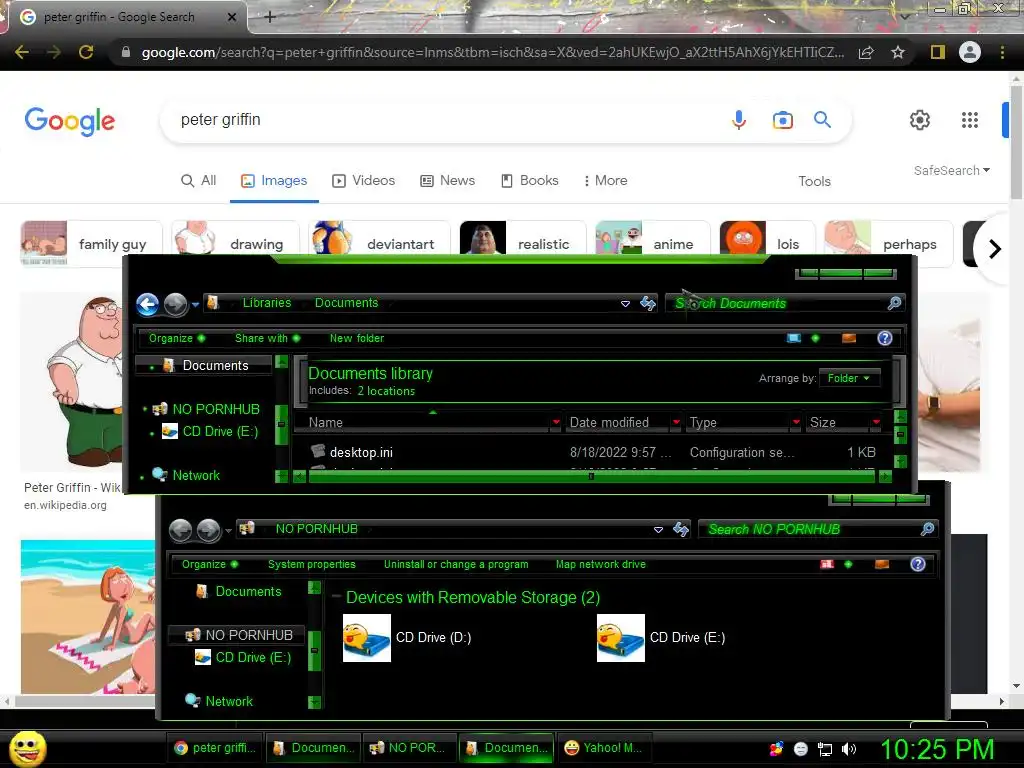This screenshot has width=1024, height=768.
Task: Switch to Videos tab
Action: coord(364,180)
